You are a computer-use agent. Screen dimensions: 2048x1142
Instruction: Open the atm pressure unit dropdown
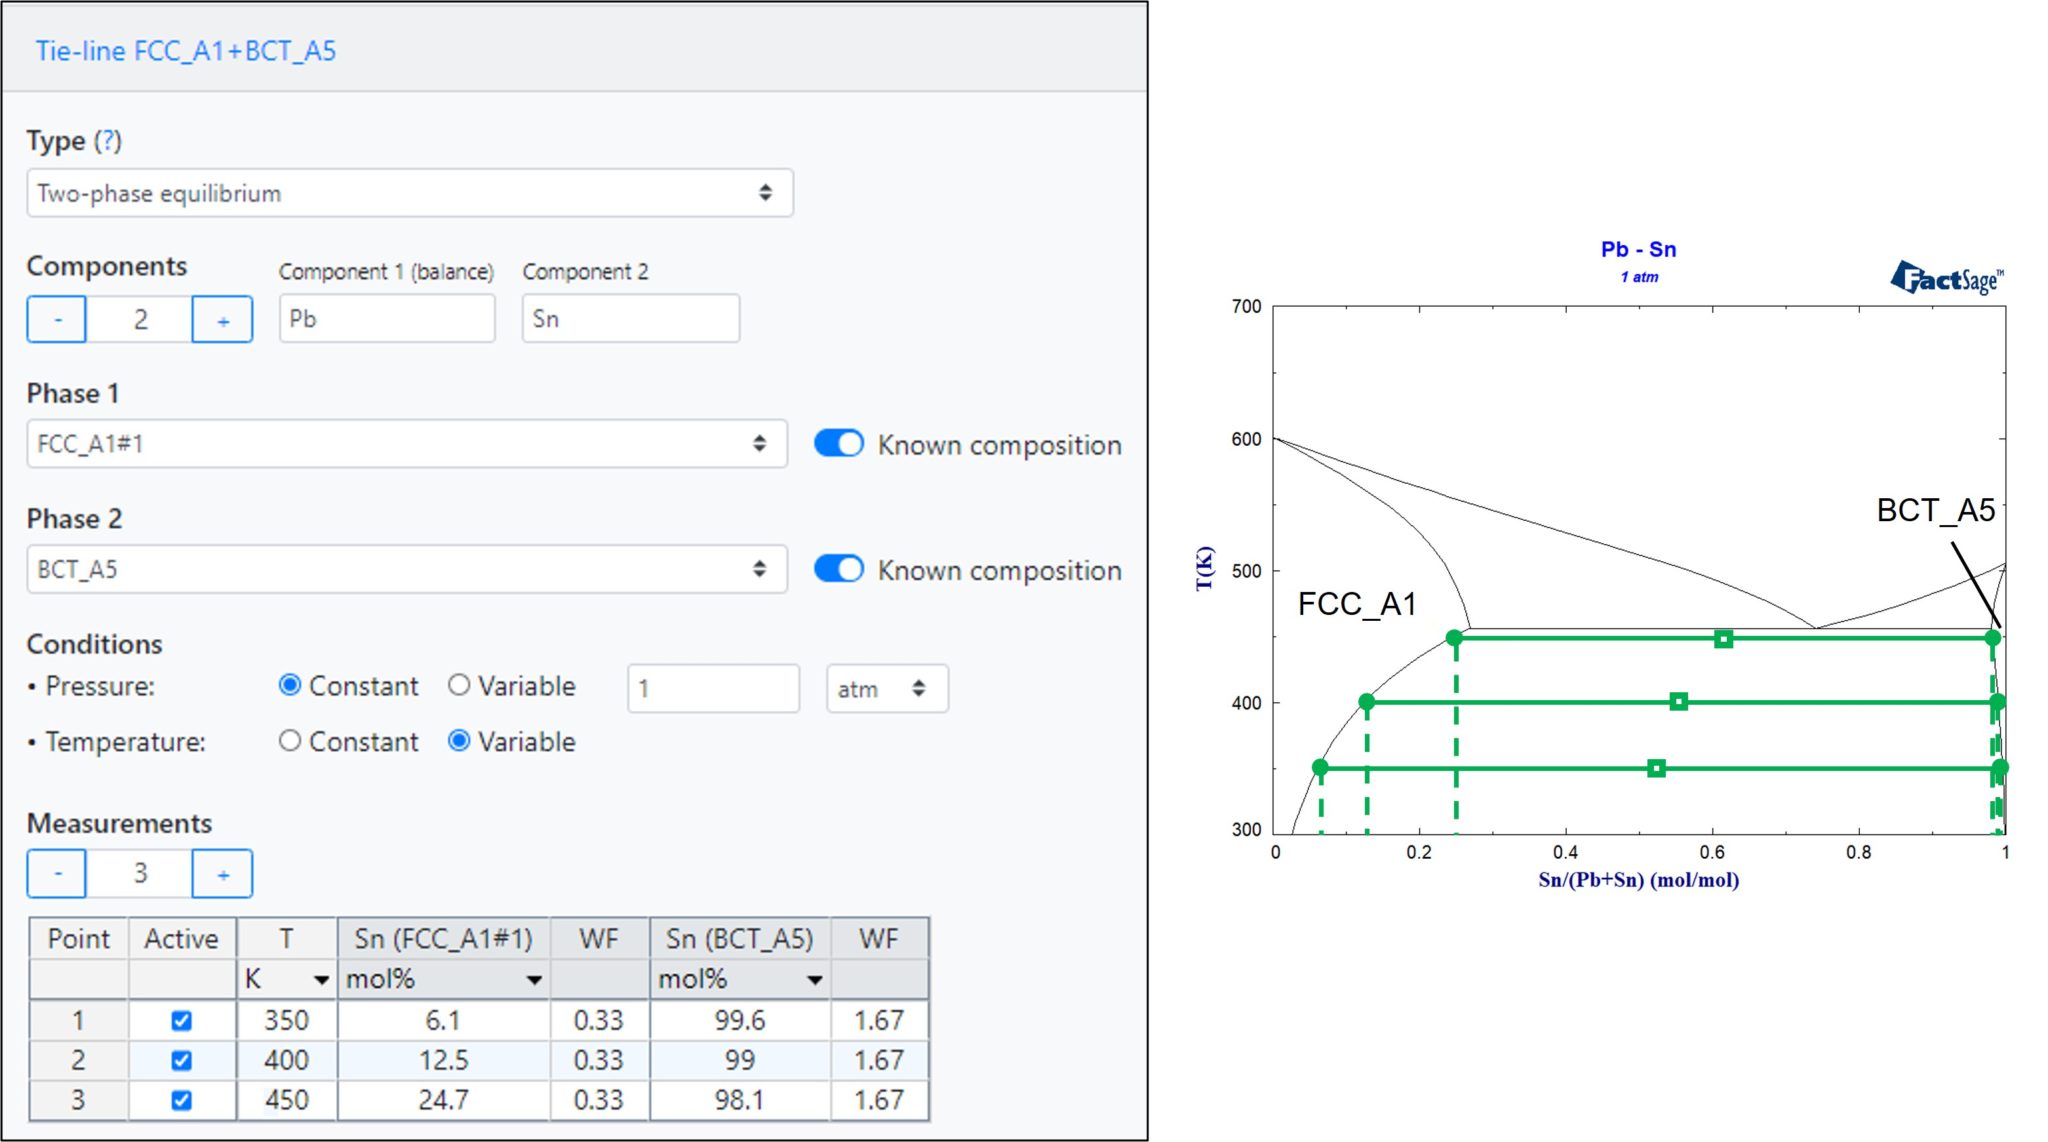coord(886,687)
